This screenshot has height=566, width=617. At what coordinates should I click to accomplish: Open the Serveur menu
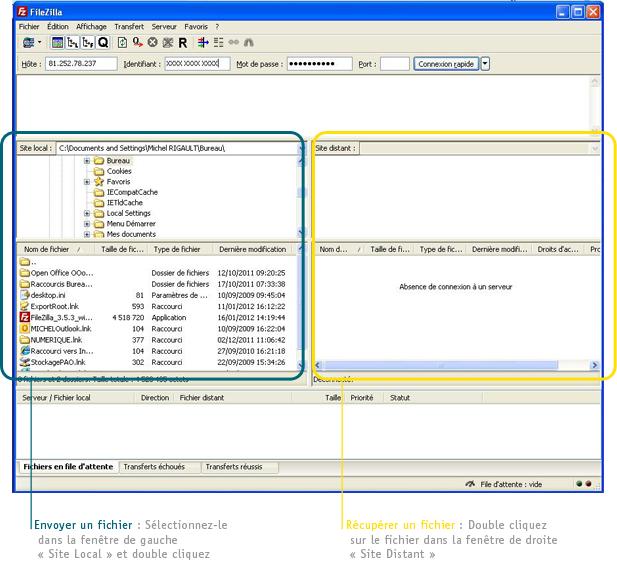[164, 27]
